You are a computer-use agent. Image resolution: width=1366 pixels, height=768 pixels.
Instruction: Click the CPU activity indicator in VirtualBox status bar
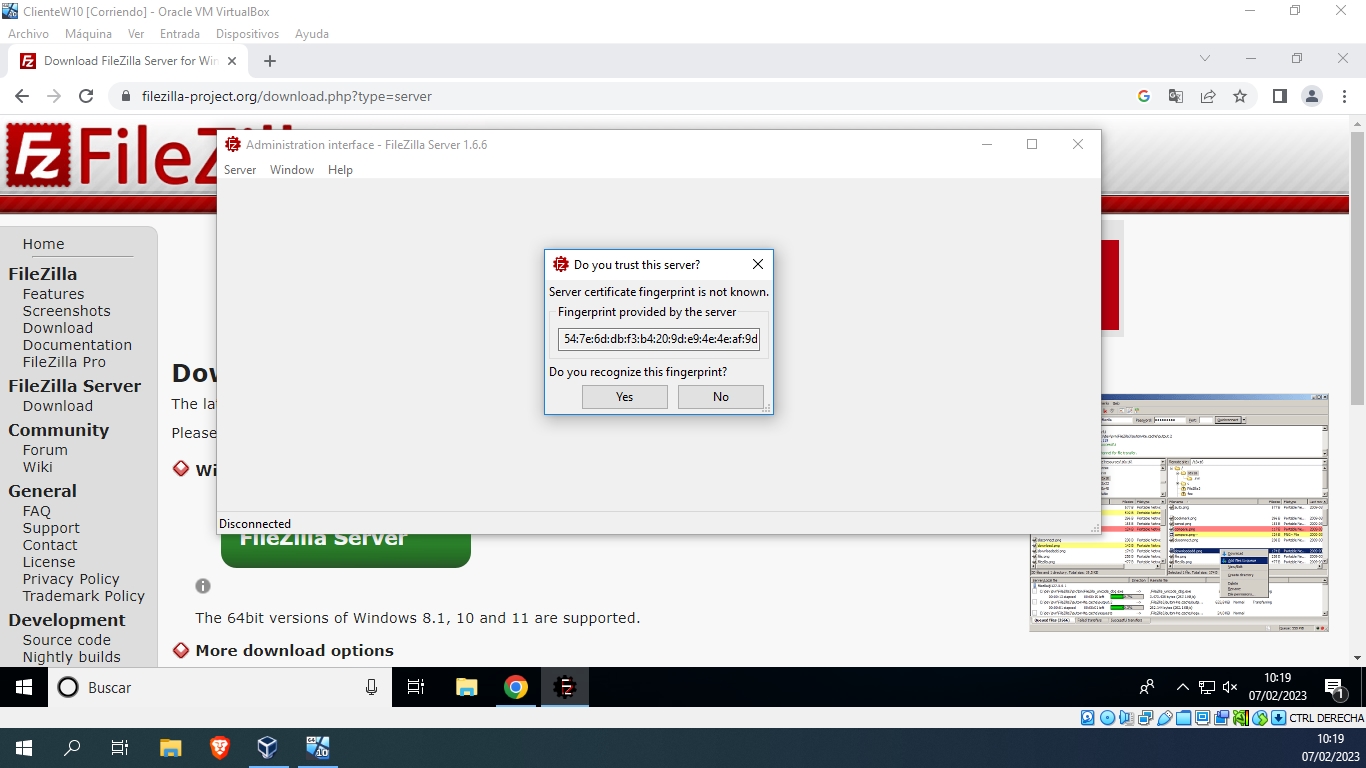tap(1241, 718)
